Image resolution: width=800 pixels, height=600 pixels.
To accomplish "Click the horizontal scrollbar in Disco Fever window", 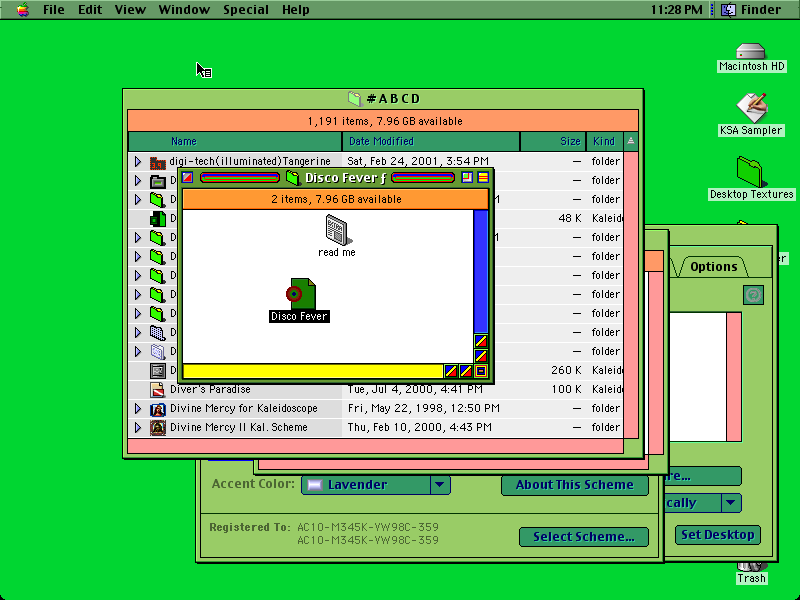I will [313, 371].
